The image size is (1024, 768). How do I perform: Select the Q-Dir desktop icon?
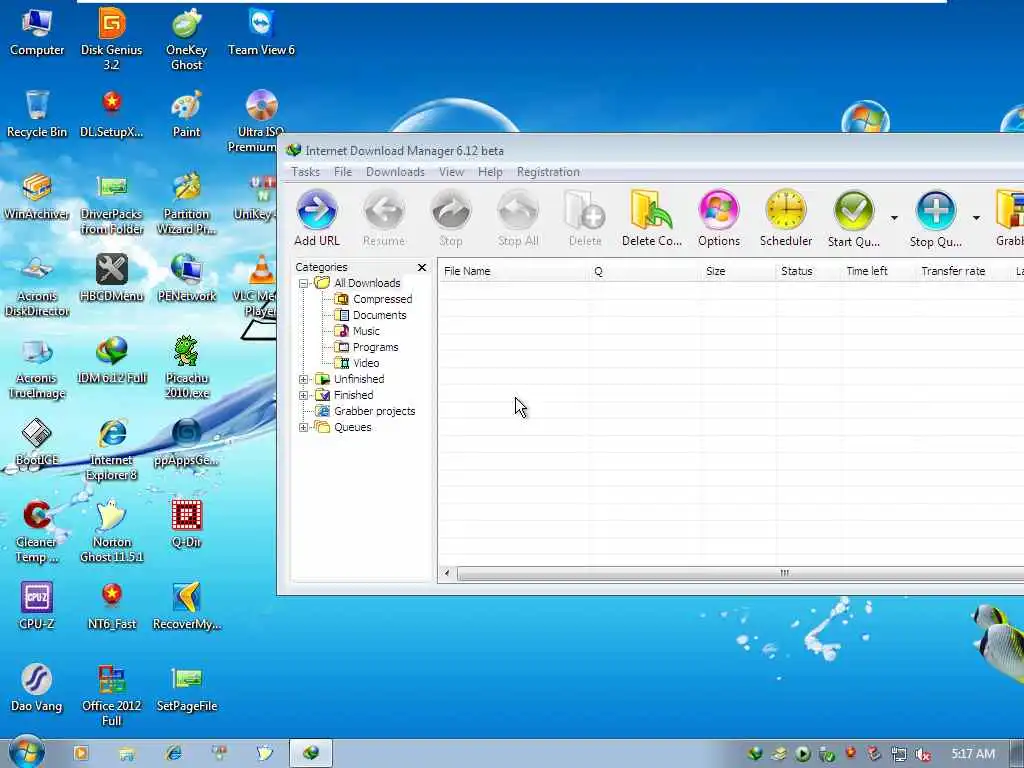[x=187, y=524]
